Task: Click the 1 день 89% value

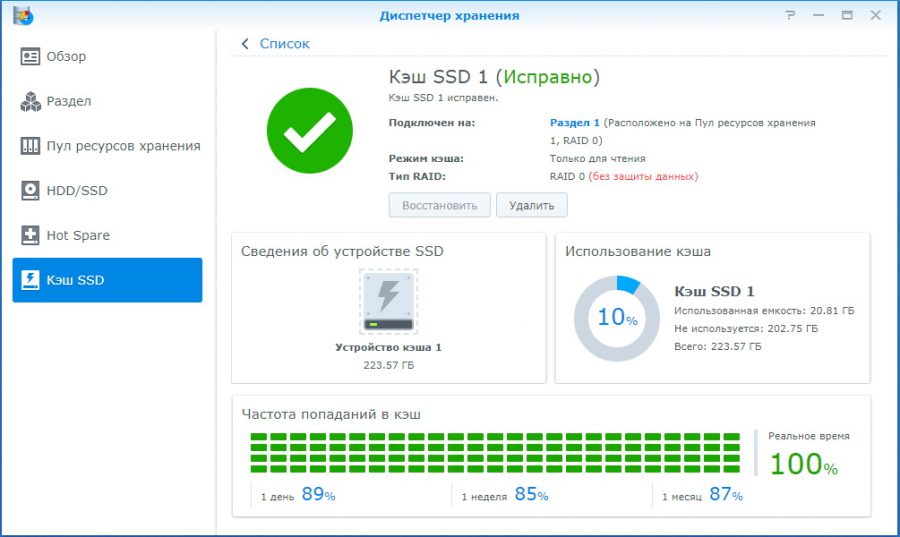Action: [x=319, y=494]
